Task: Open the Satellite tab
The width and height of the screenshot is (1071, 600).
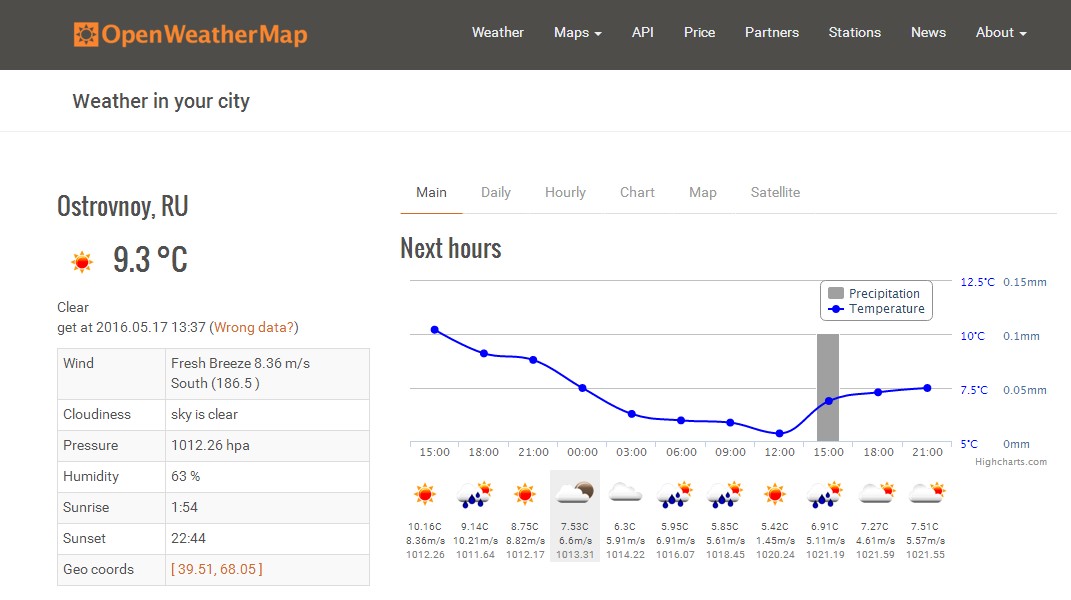Action: point(775,192)
